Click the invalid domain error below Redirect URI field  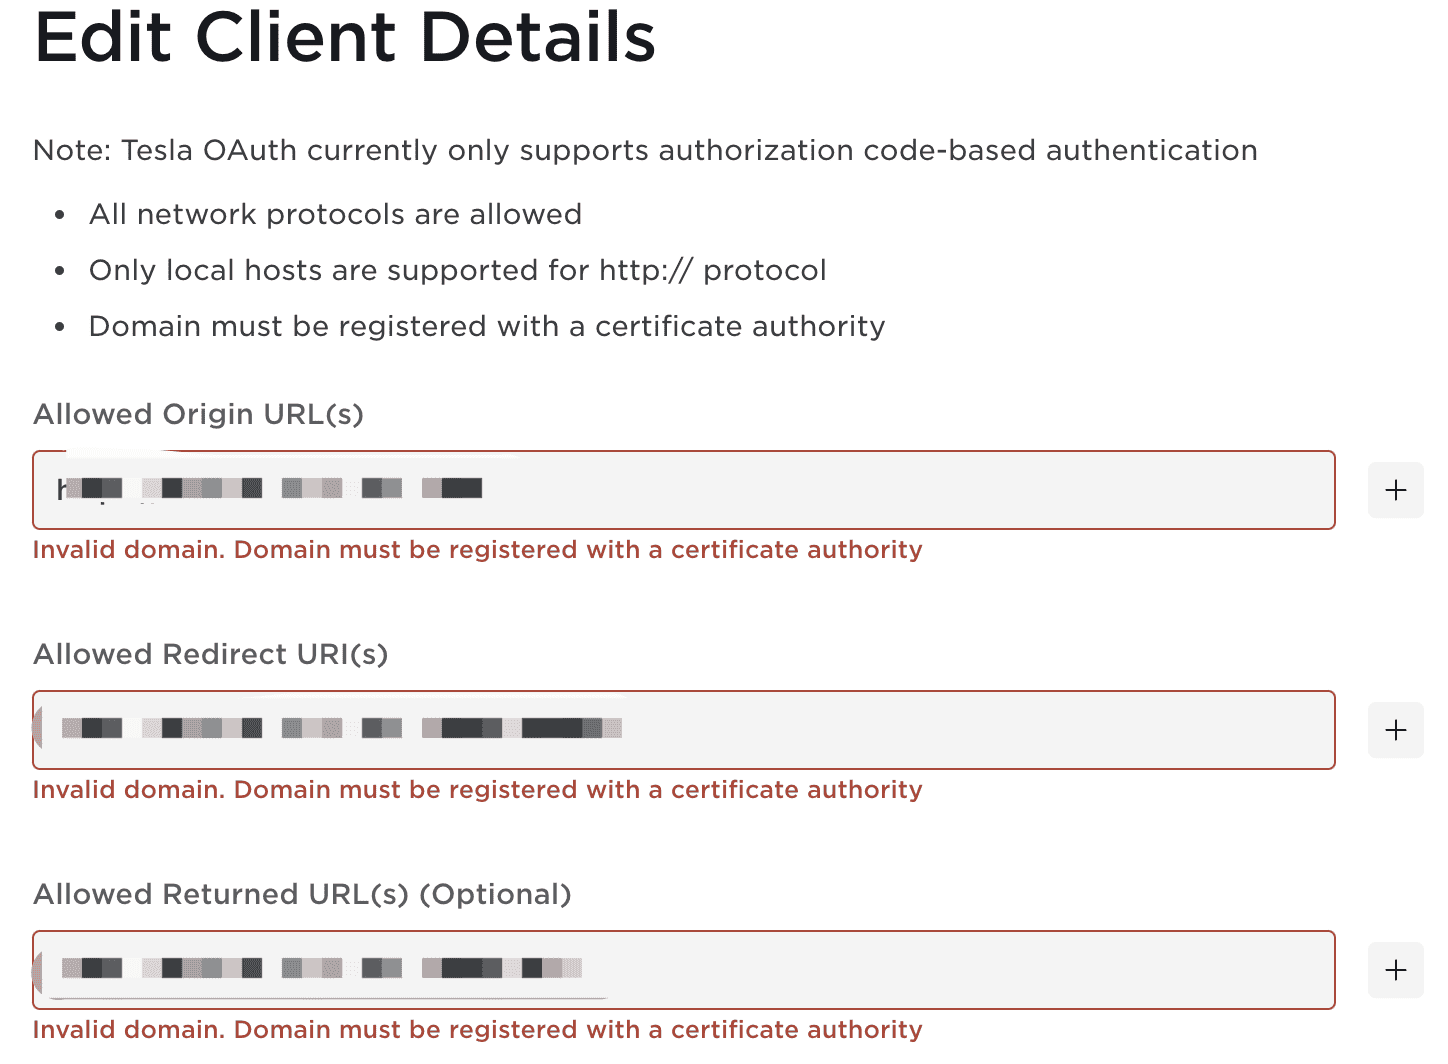[x=477, y=790]
